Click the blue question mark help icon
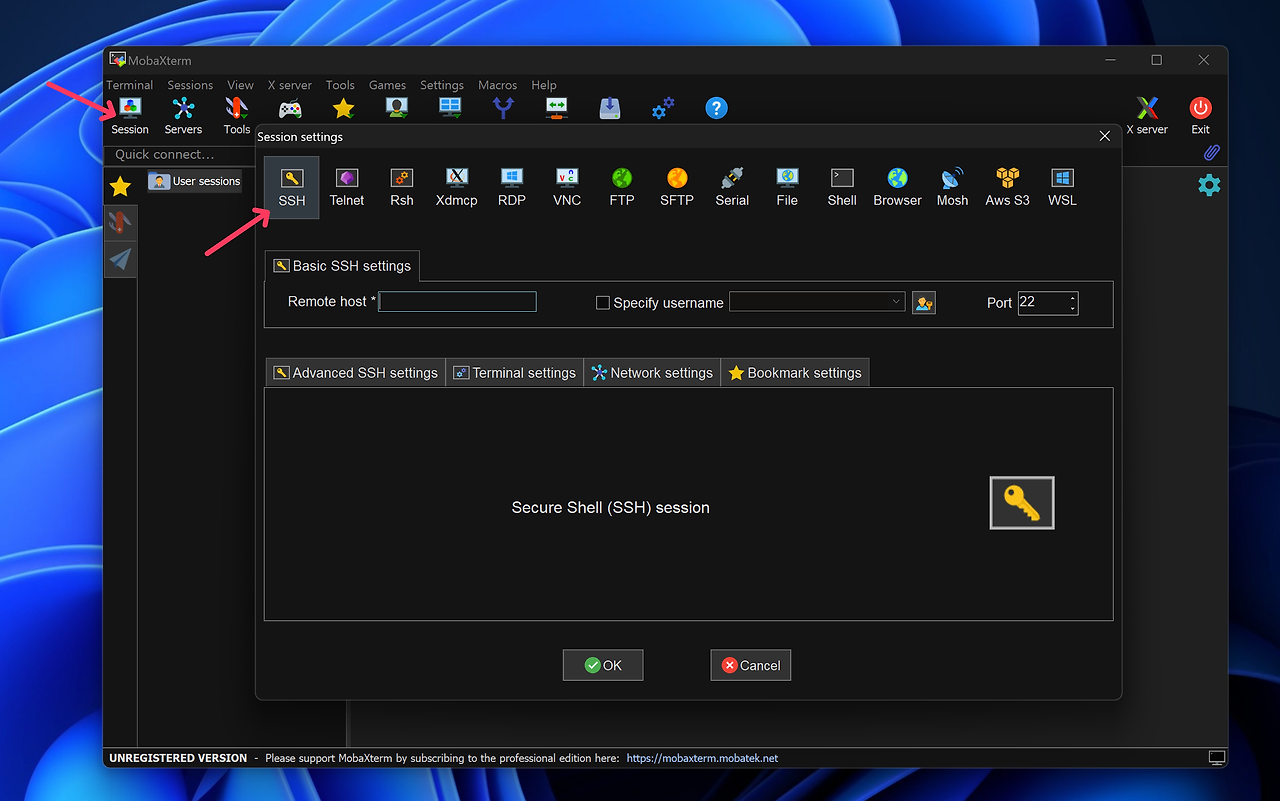Image resolution: width=1280 pixels, height=801 pixels. click(716, 108)
